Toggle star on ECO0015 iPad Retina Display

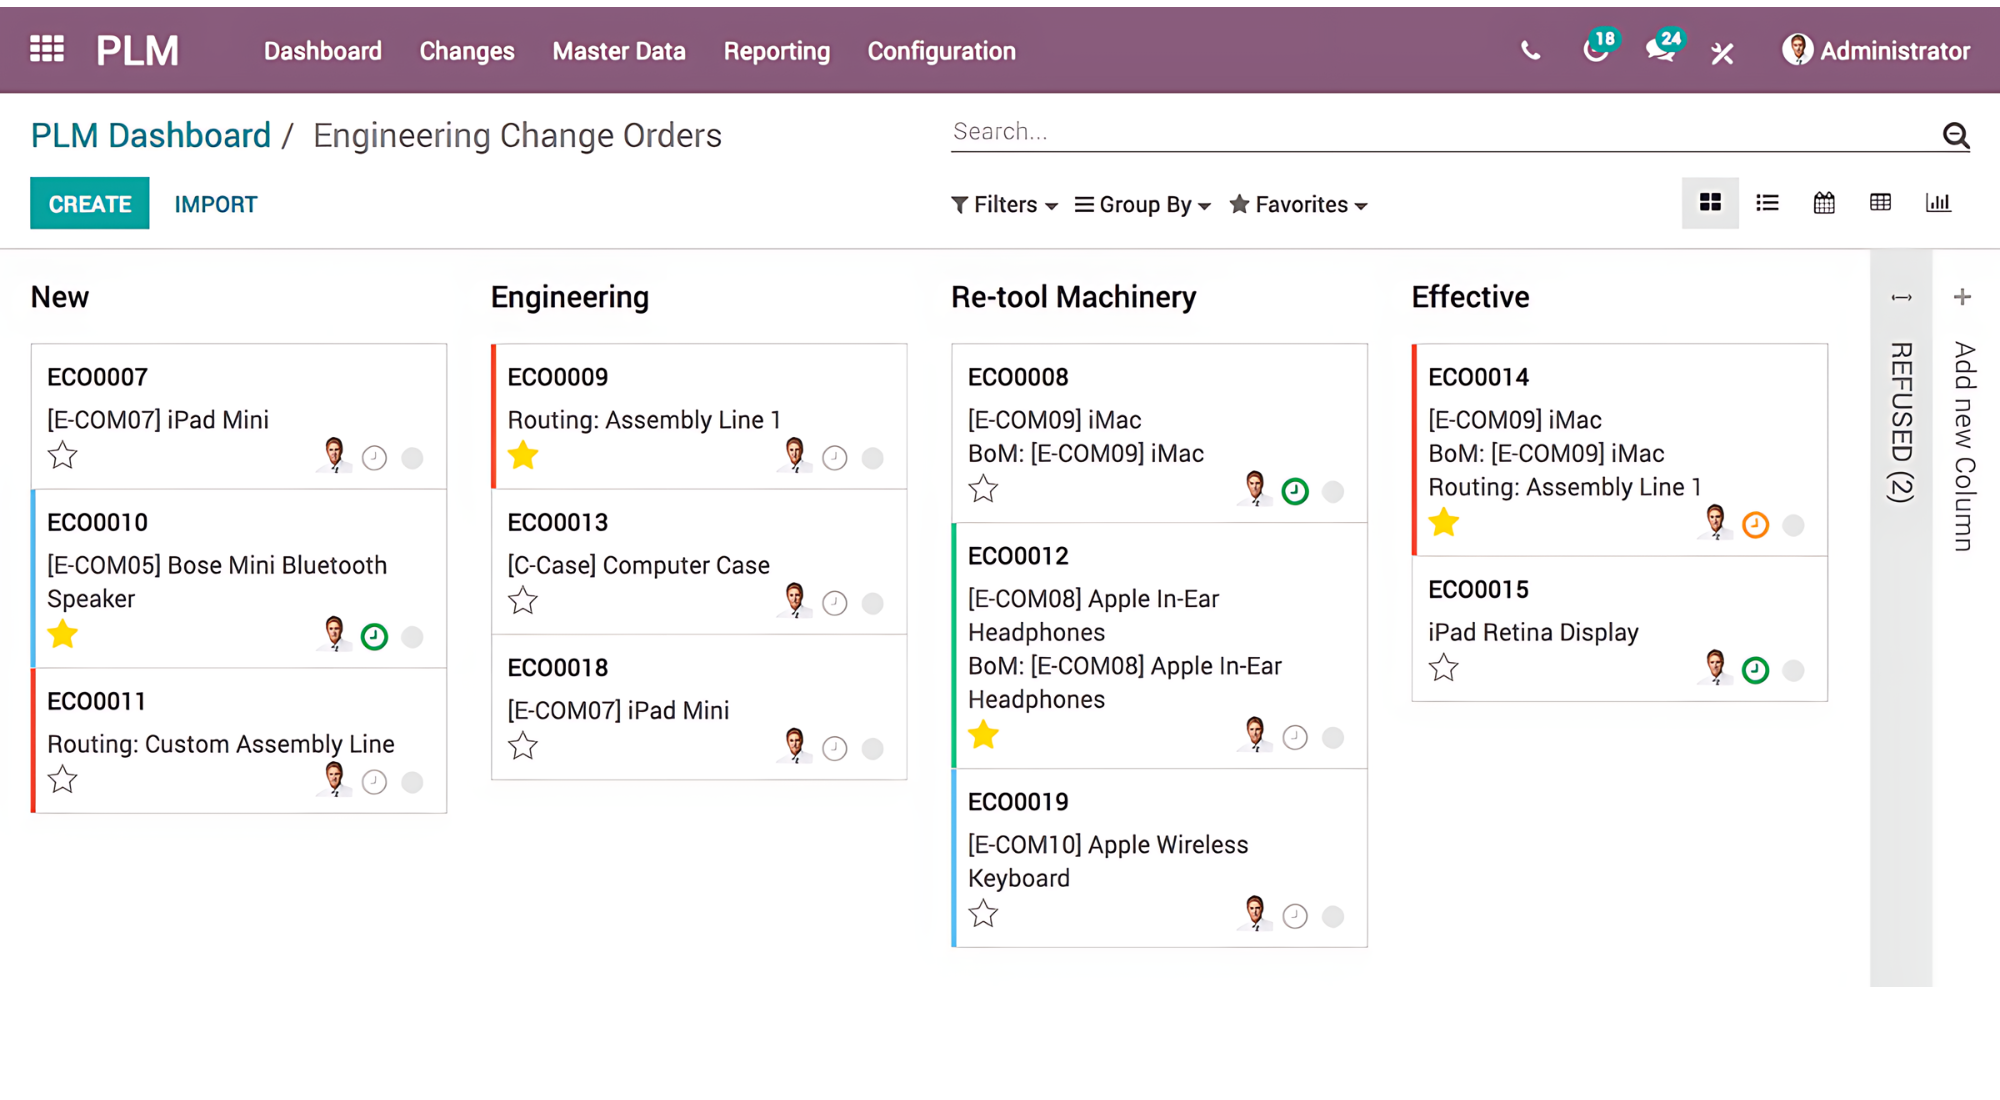click(x=1443, y=667)
